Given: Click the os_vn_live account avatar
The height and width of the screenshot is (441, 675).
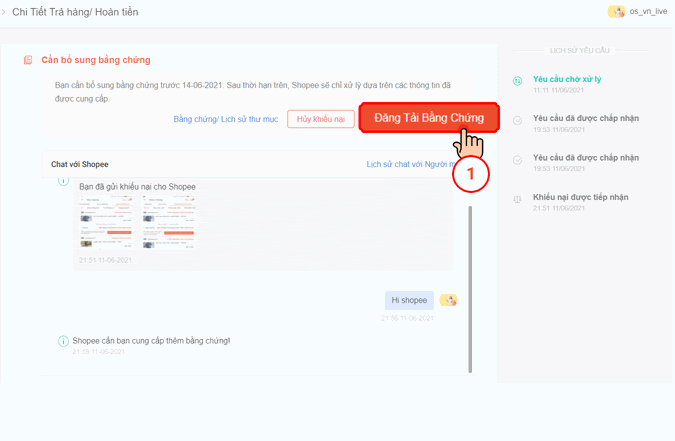Looking at the screenshot, I should point(616,12).
